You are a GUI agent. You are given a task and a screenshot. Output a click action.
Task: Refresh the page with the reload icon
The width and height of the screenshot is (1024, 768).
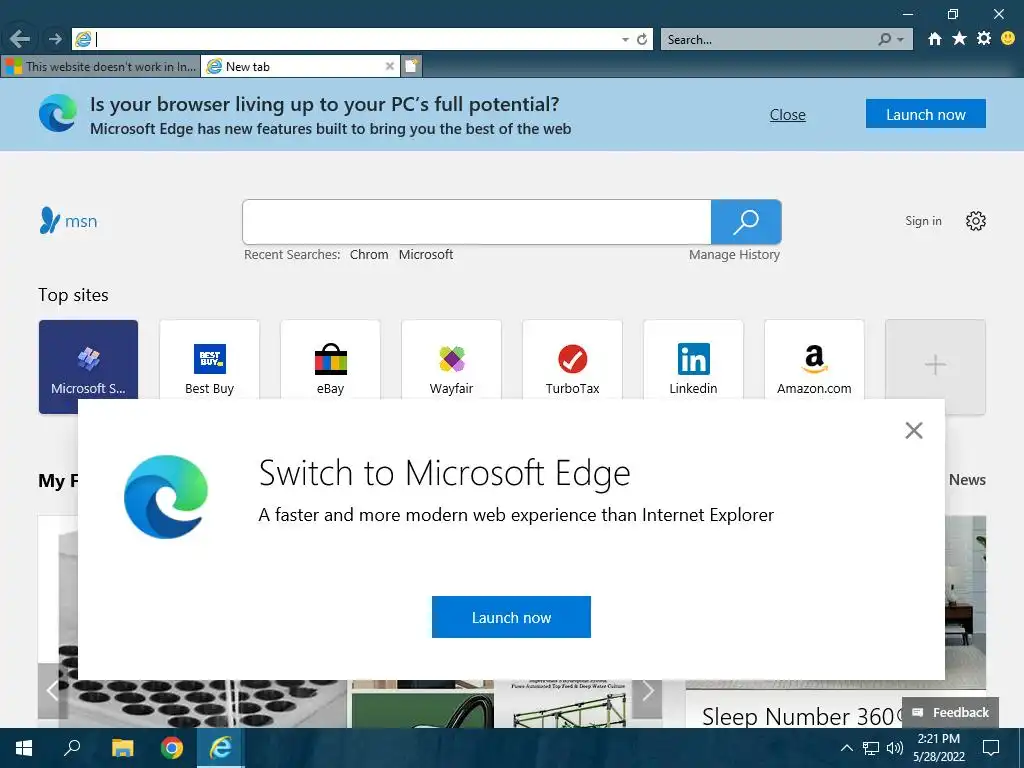[x=642, y=39]
